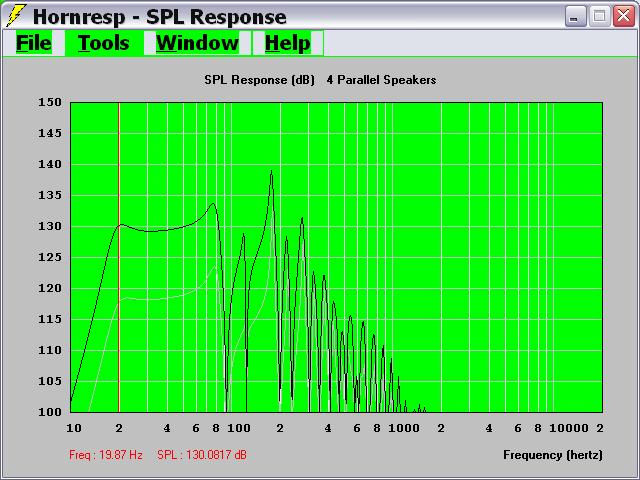640x480 pixels.
Task: Click the SPL : 130.0817 dB readout
Action: coord(202,455)
